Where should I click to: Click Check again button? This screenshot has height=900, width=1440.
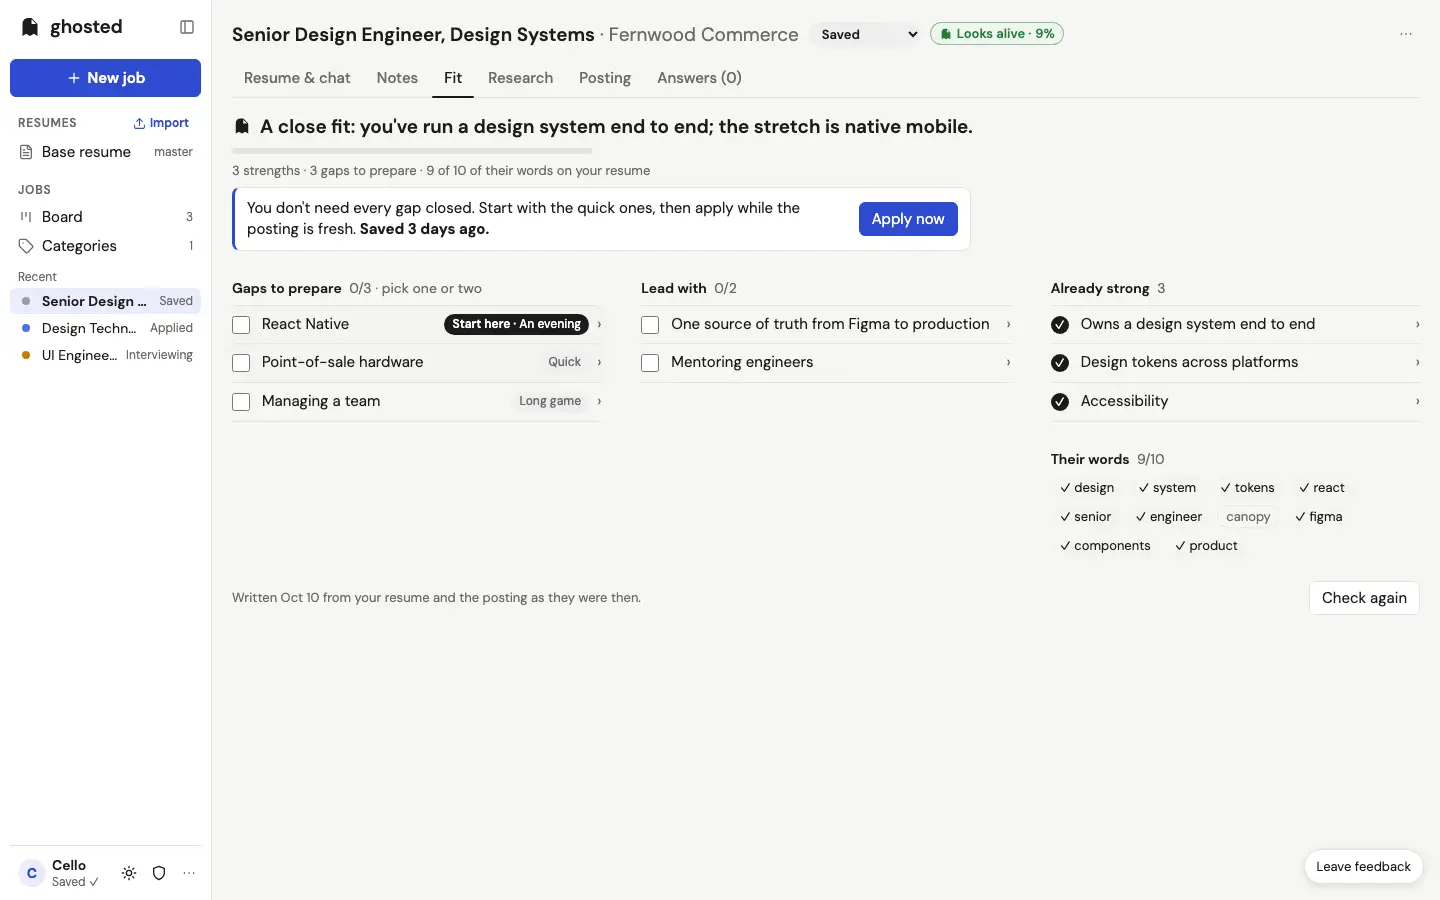[x=1364, y=598]
